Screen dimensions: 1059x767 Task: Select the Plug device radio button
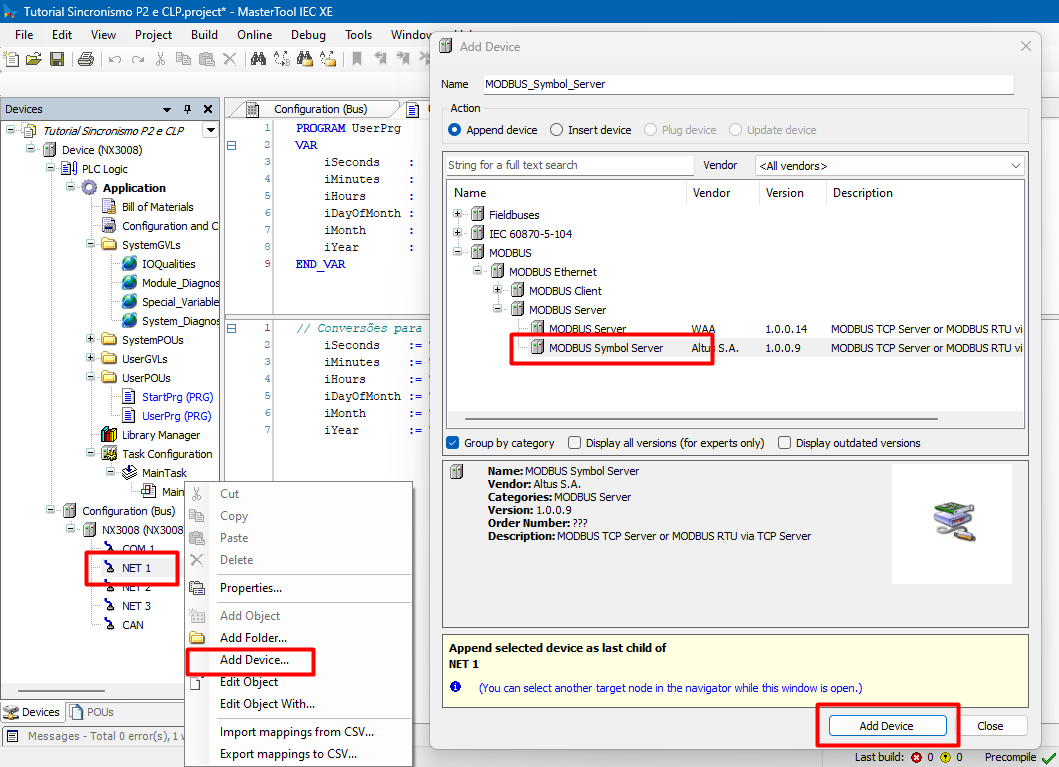coord(650,130)
